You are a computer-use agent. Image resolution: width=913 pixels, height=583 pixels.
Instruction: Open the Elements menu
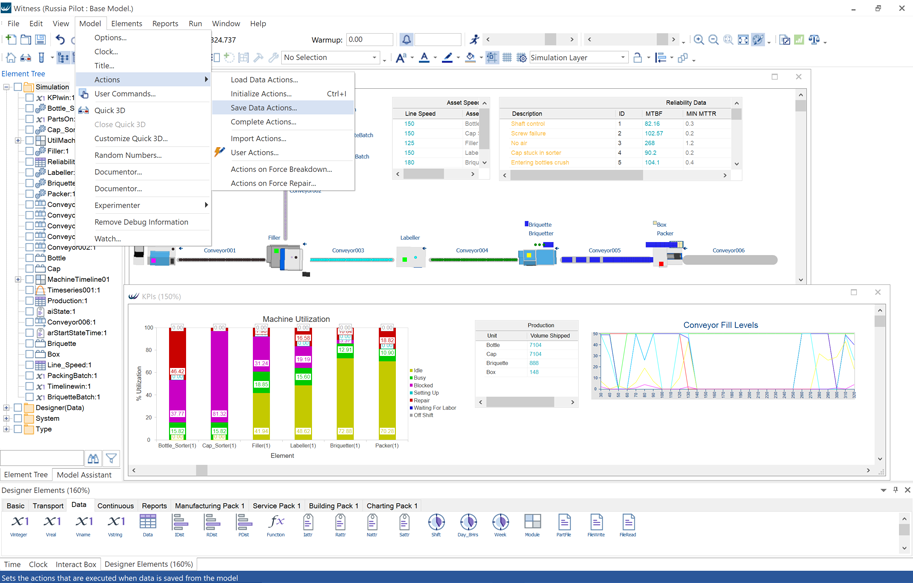coord(126,23)
